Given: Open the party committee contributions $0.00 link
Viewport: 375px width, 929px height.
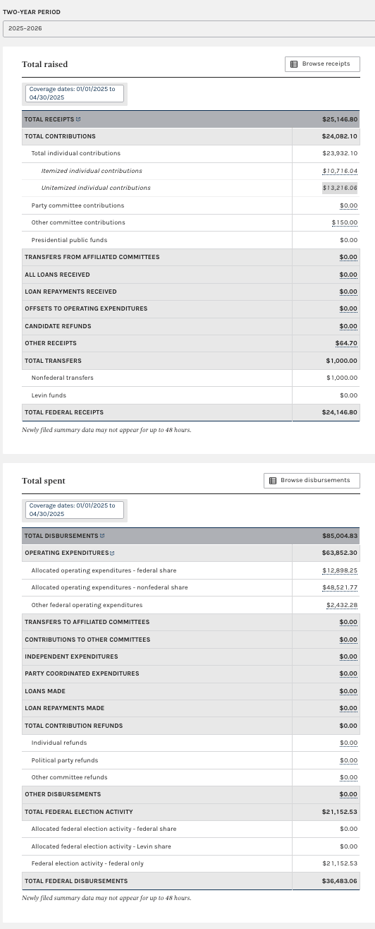Looking at the screenshot, I should pyautogui.click(x=349, y=206).
